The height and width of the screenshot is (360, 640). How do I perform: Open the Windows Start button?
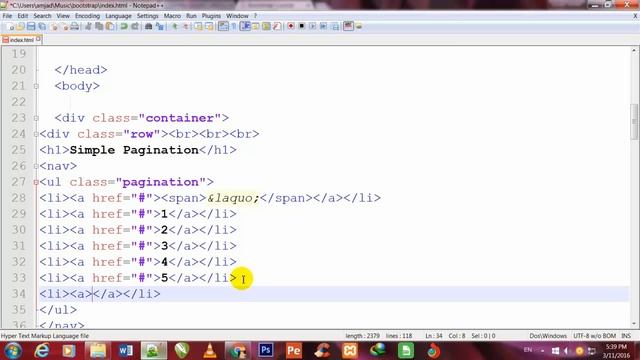tap(13, 351)
